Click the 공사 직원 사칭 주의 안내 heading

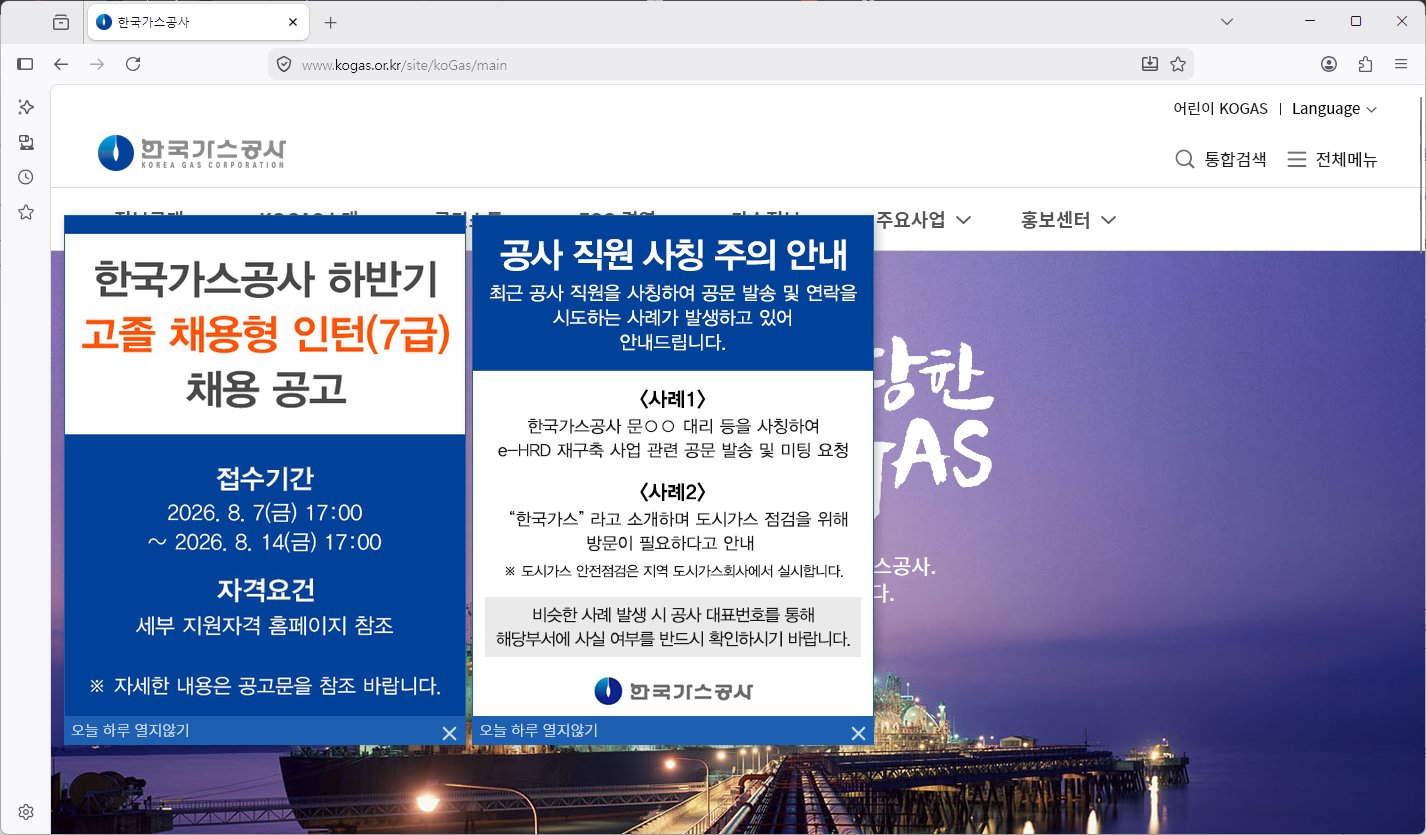(673, 256)
